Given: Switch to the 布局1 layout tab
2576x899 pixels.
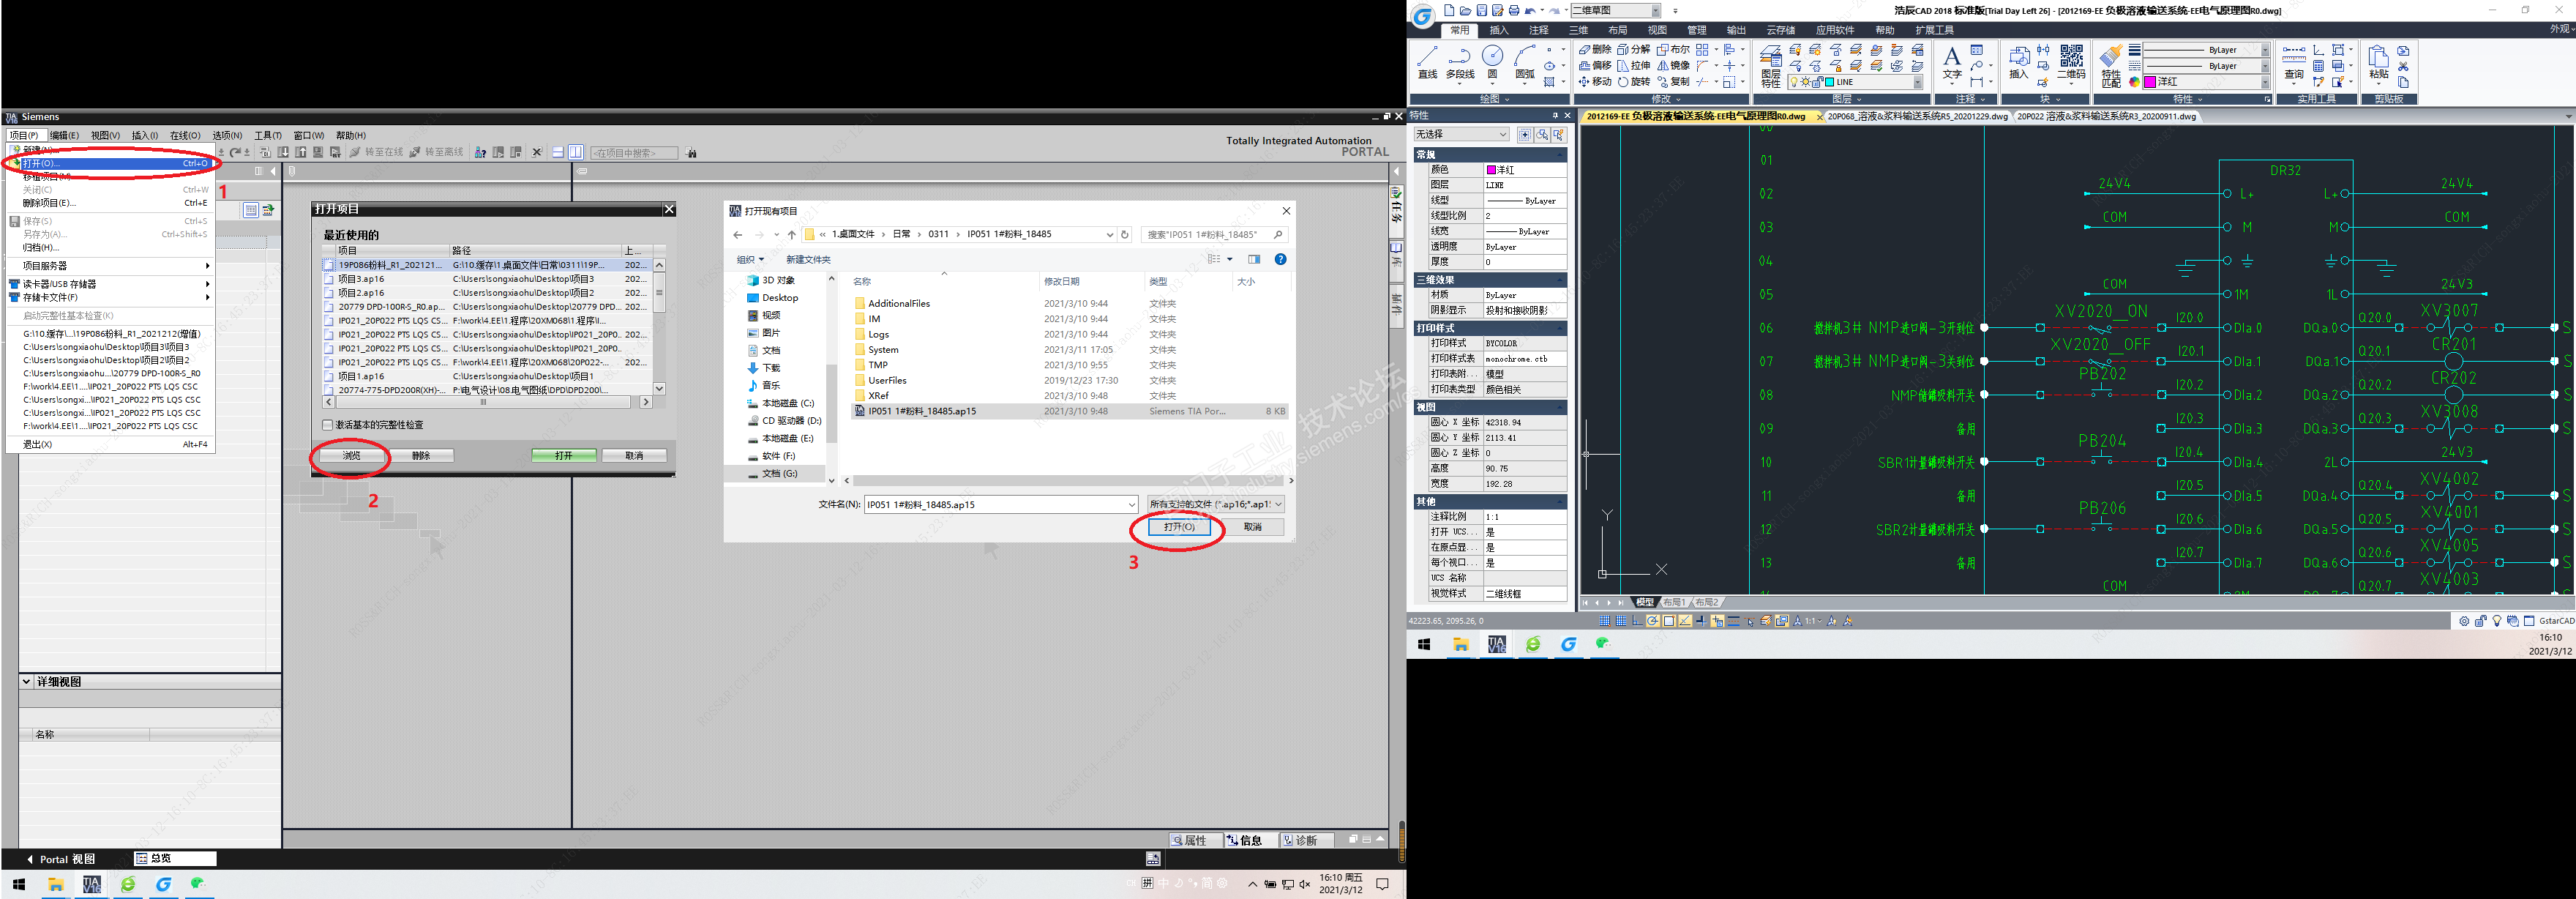Looking at the screenshot, I should tap(1674, 602).
